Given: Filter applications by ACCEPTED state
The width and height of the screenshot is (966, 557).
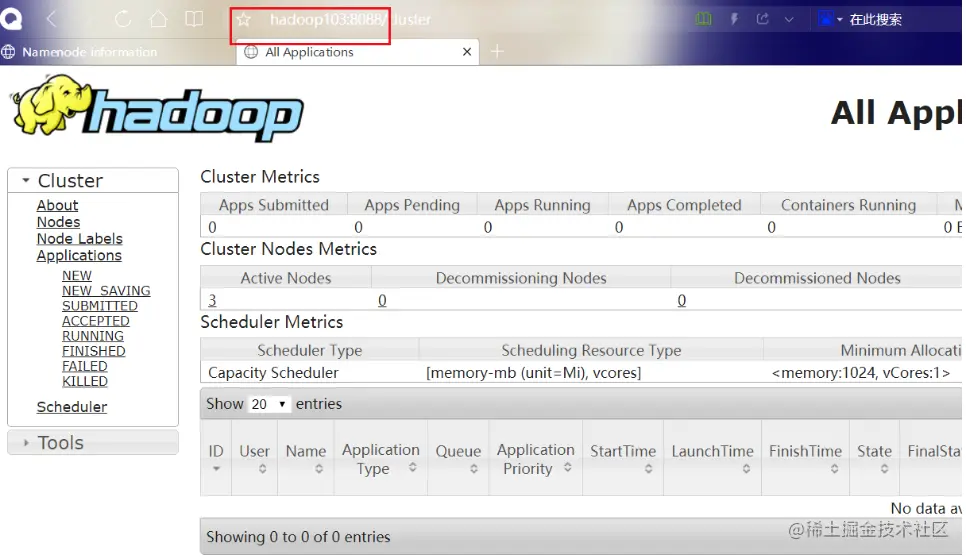Looking at the screenshot, I should click(95, 320).
